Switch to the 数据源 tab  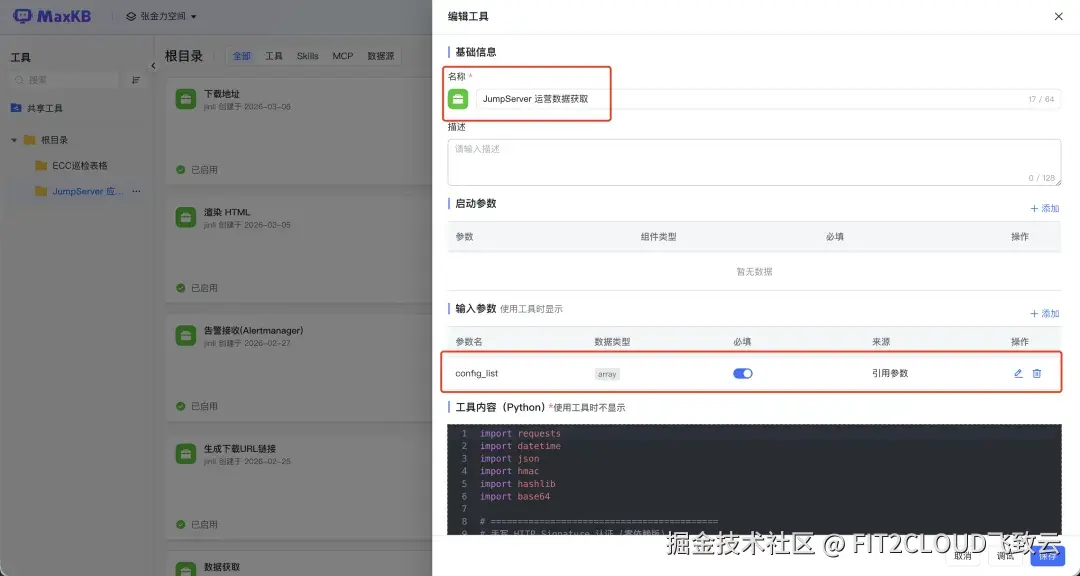[x=381, y=56]
